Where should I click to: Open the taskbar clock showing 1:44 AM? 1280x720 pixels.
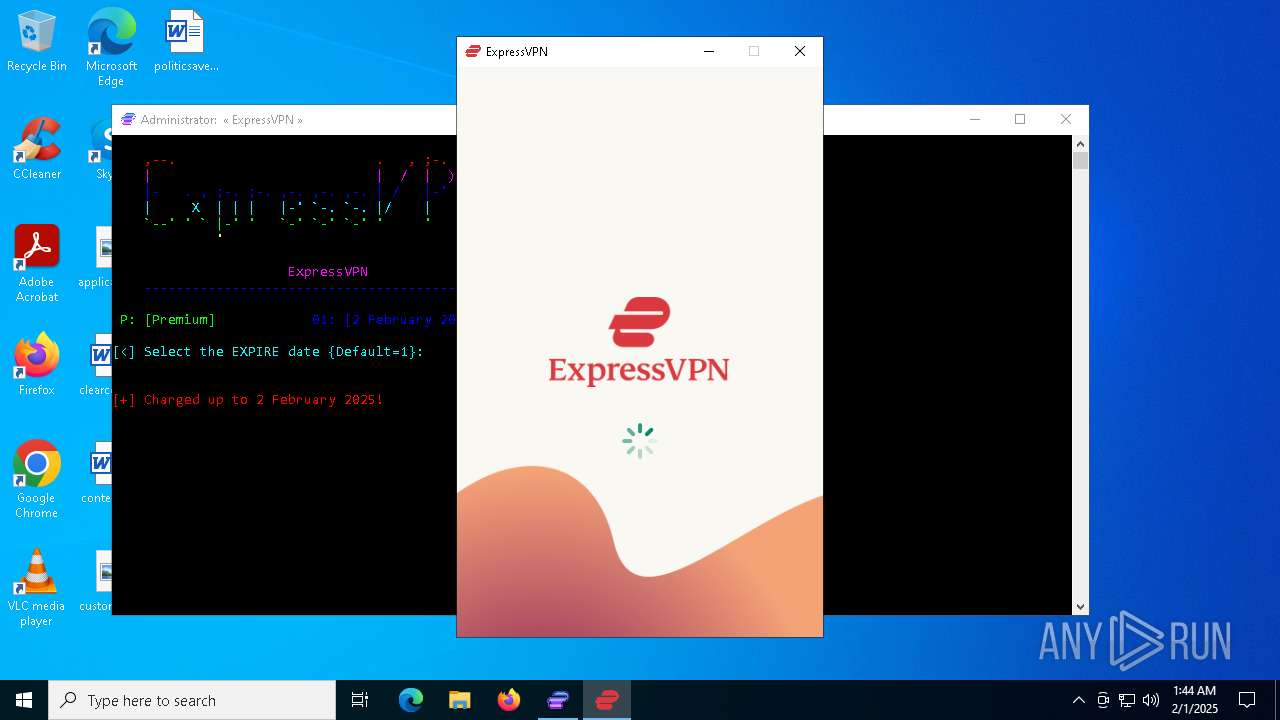coord(1195,700)
